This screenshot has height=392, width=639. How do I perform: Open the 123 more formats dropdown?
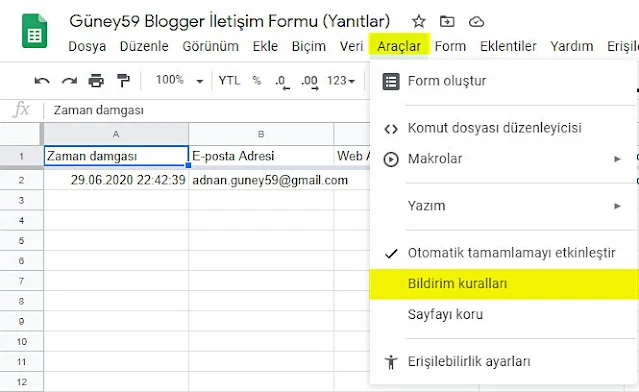coord(341,81)
